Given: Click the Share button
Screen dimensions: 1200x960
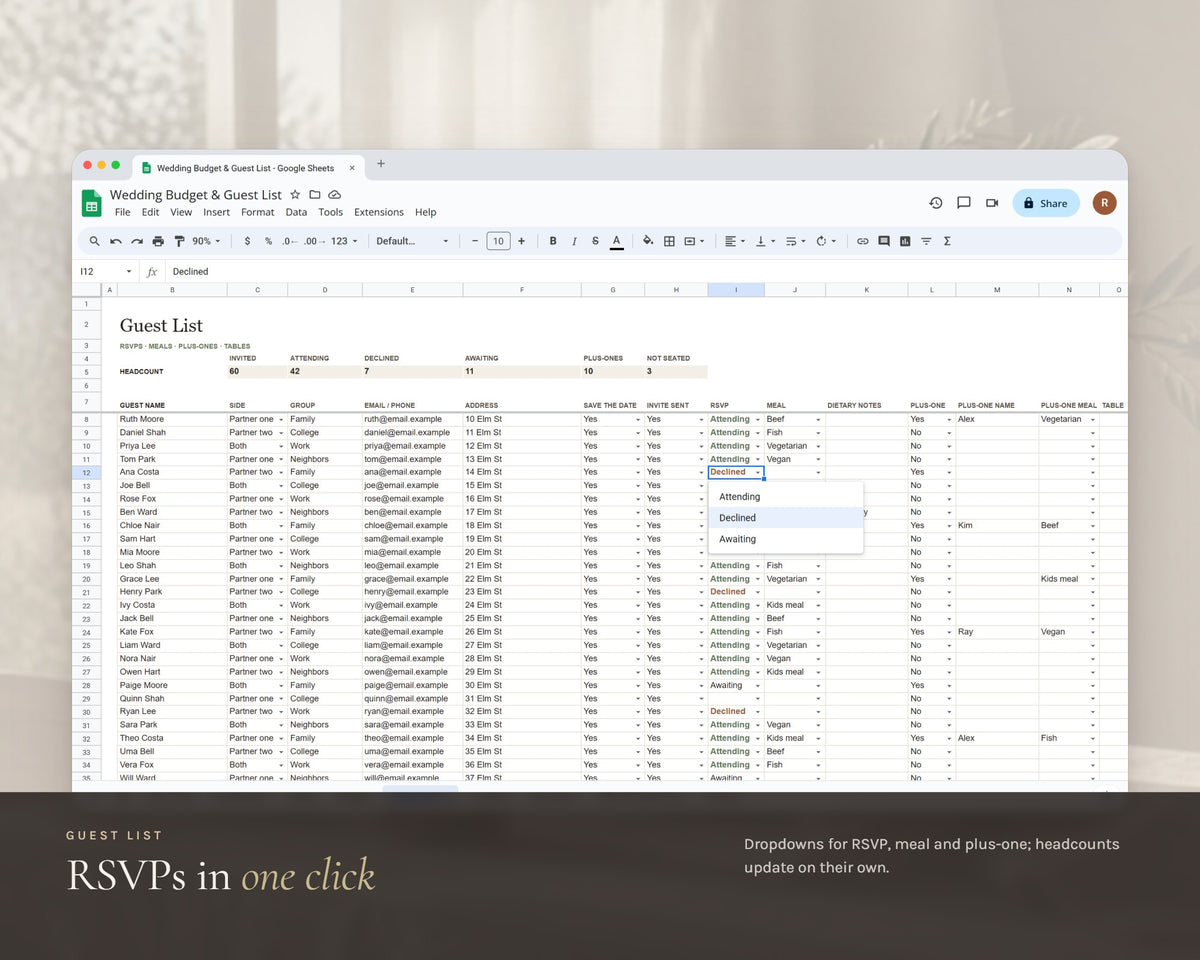Looking at the screenshot, I should click(x=1046, y=203).
